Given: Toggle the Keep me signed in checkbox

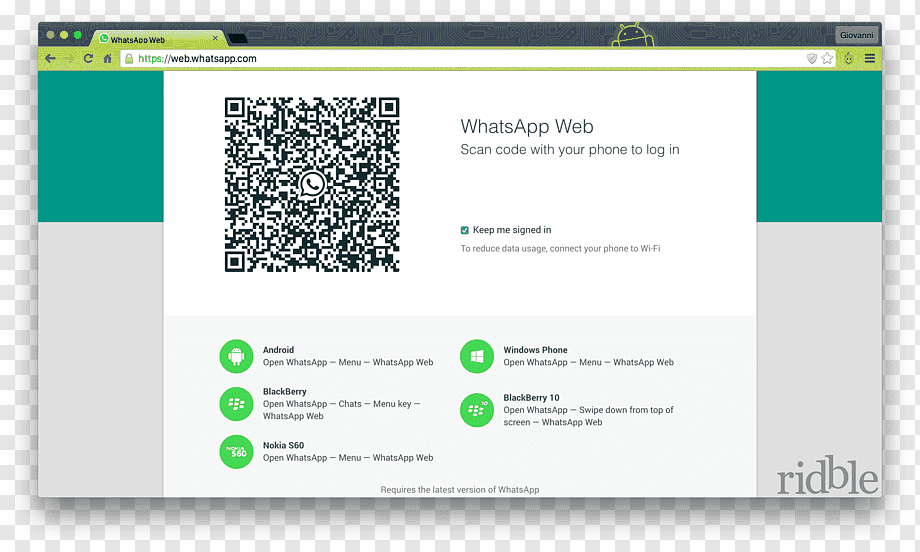Looking at the screenshot, I should pos(465,230).
